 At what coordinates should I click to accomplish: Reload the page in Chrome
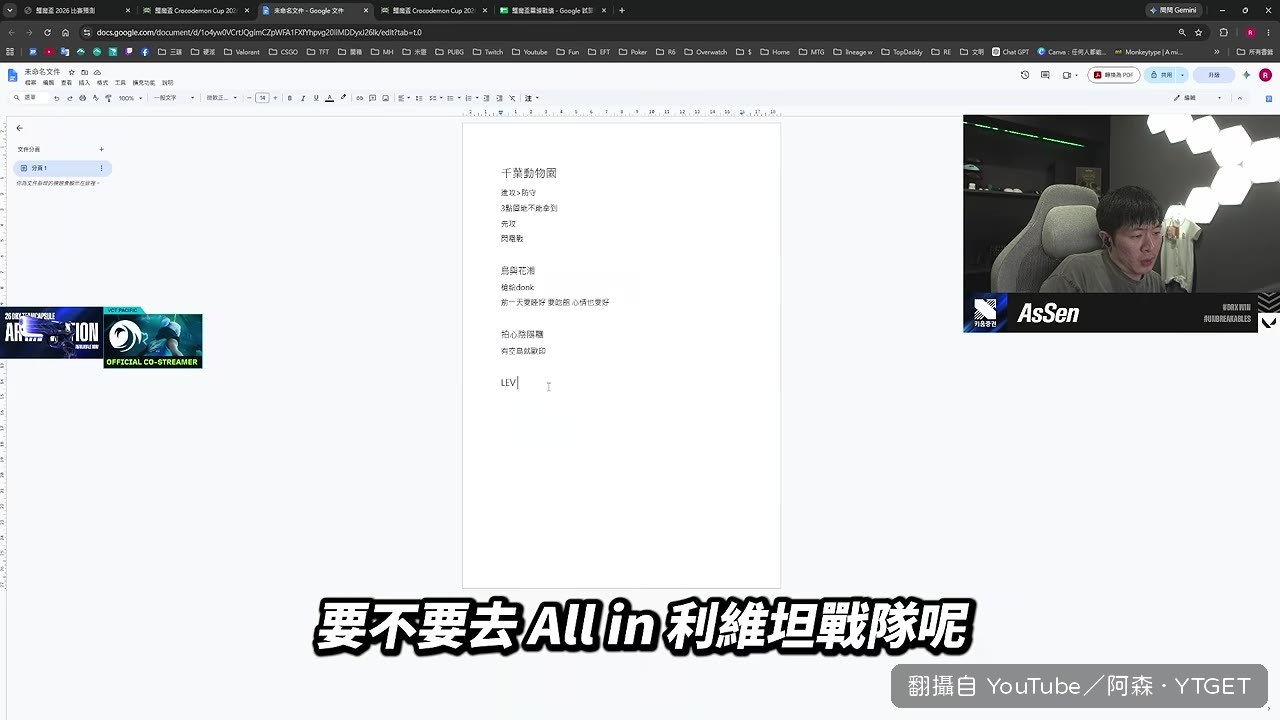click(47, 32)
